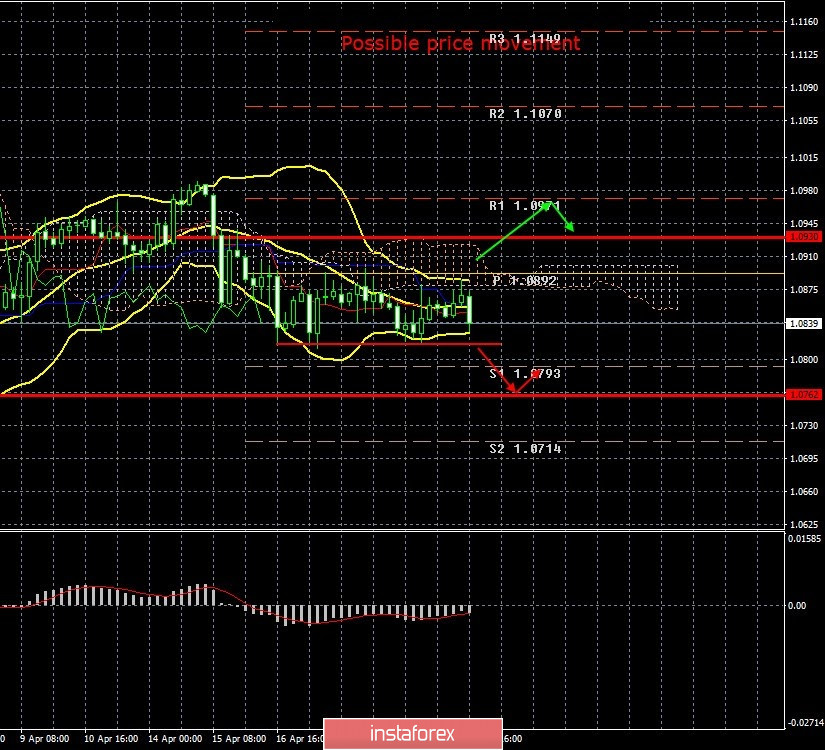
Task: Click the R1 1.0971 resistance label
Action: tap(525, 206)
